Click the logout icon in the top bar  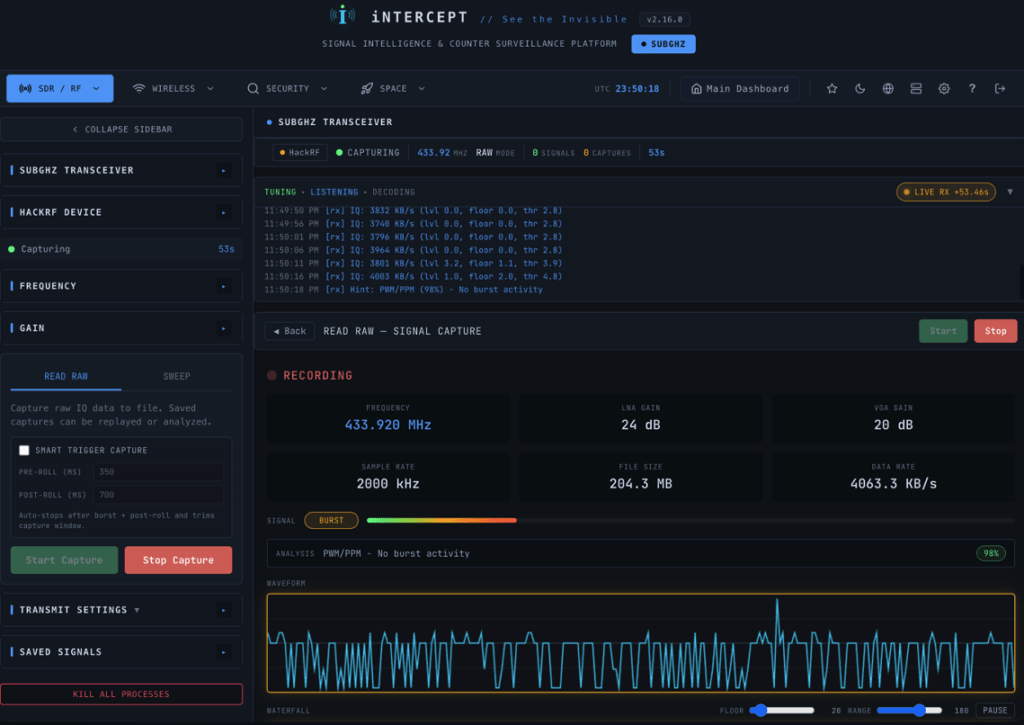tap(999, 88)
